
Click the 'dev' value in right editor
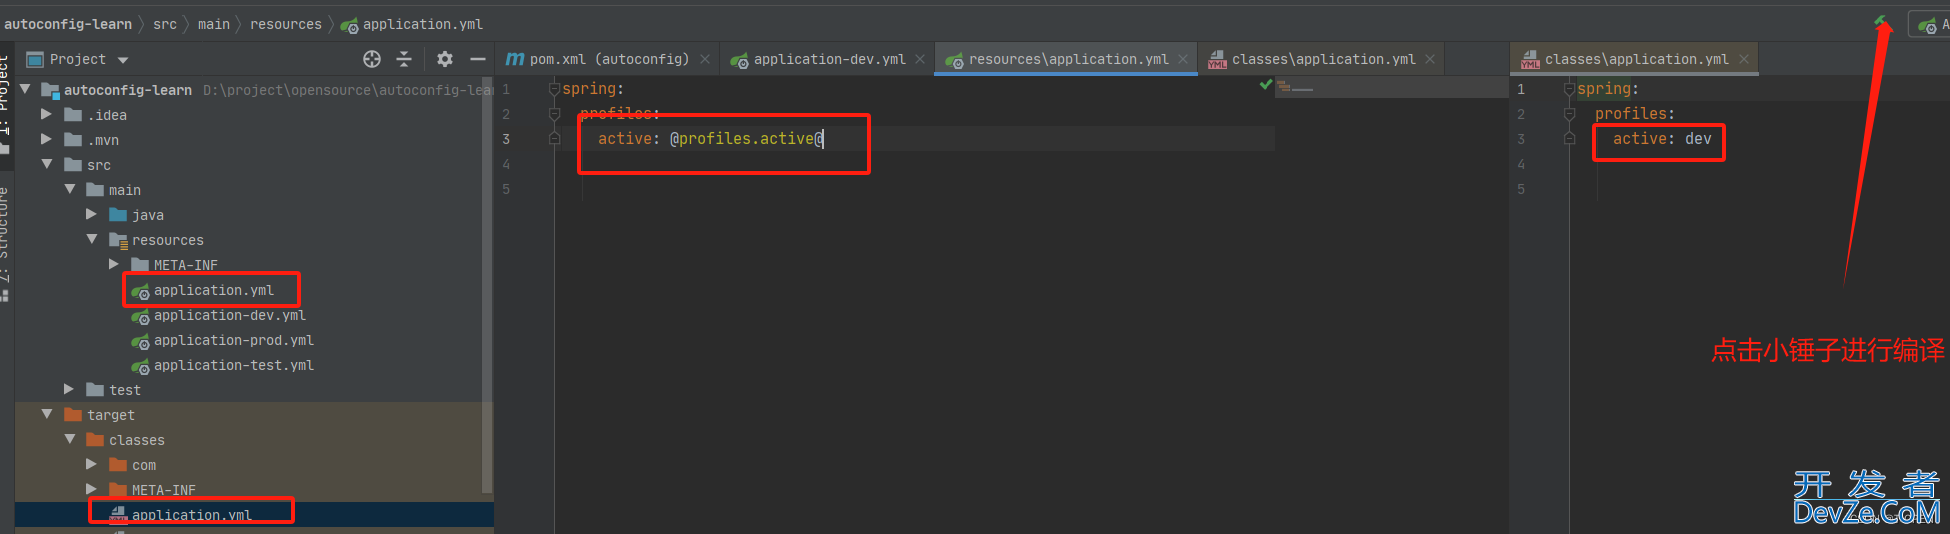point(1698,139)
